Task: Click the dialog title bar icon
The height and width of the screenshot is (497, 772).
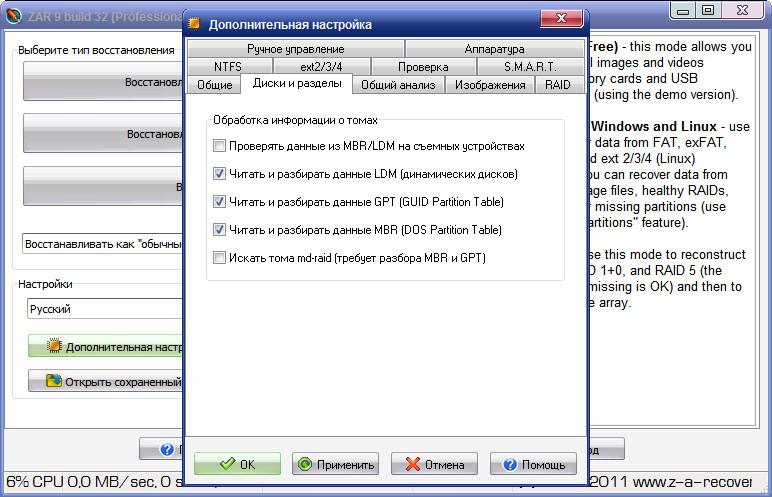Action: (195, 24)
